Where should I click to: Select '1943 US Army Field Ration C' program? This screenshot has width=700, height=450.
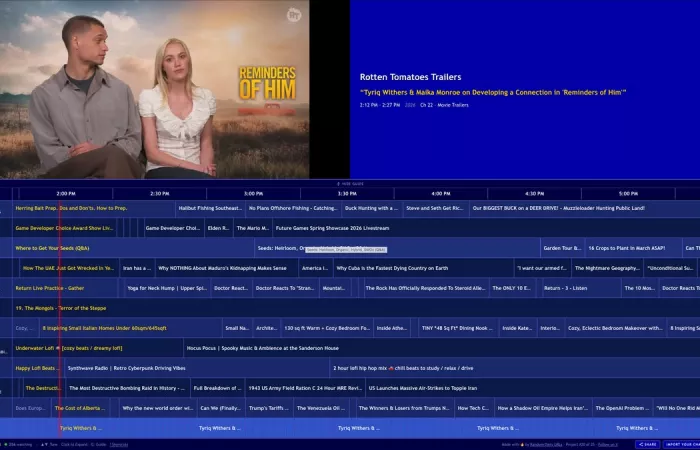[305, 388]
